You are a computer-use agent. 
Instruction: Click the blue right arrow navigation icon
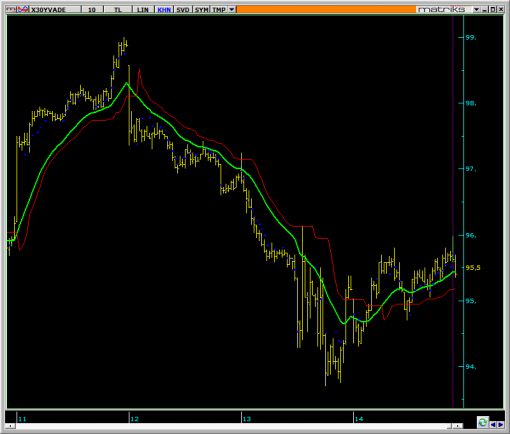[500, 424]
